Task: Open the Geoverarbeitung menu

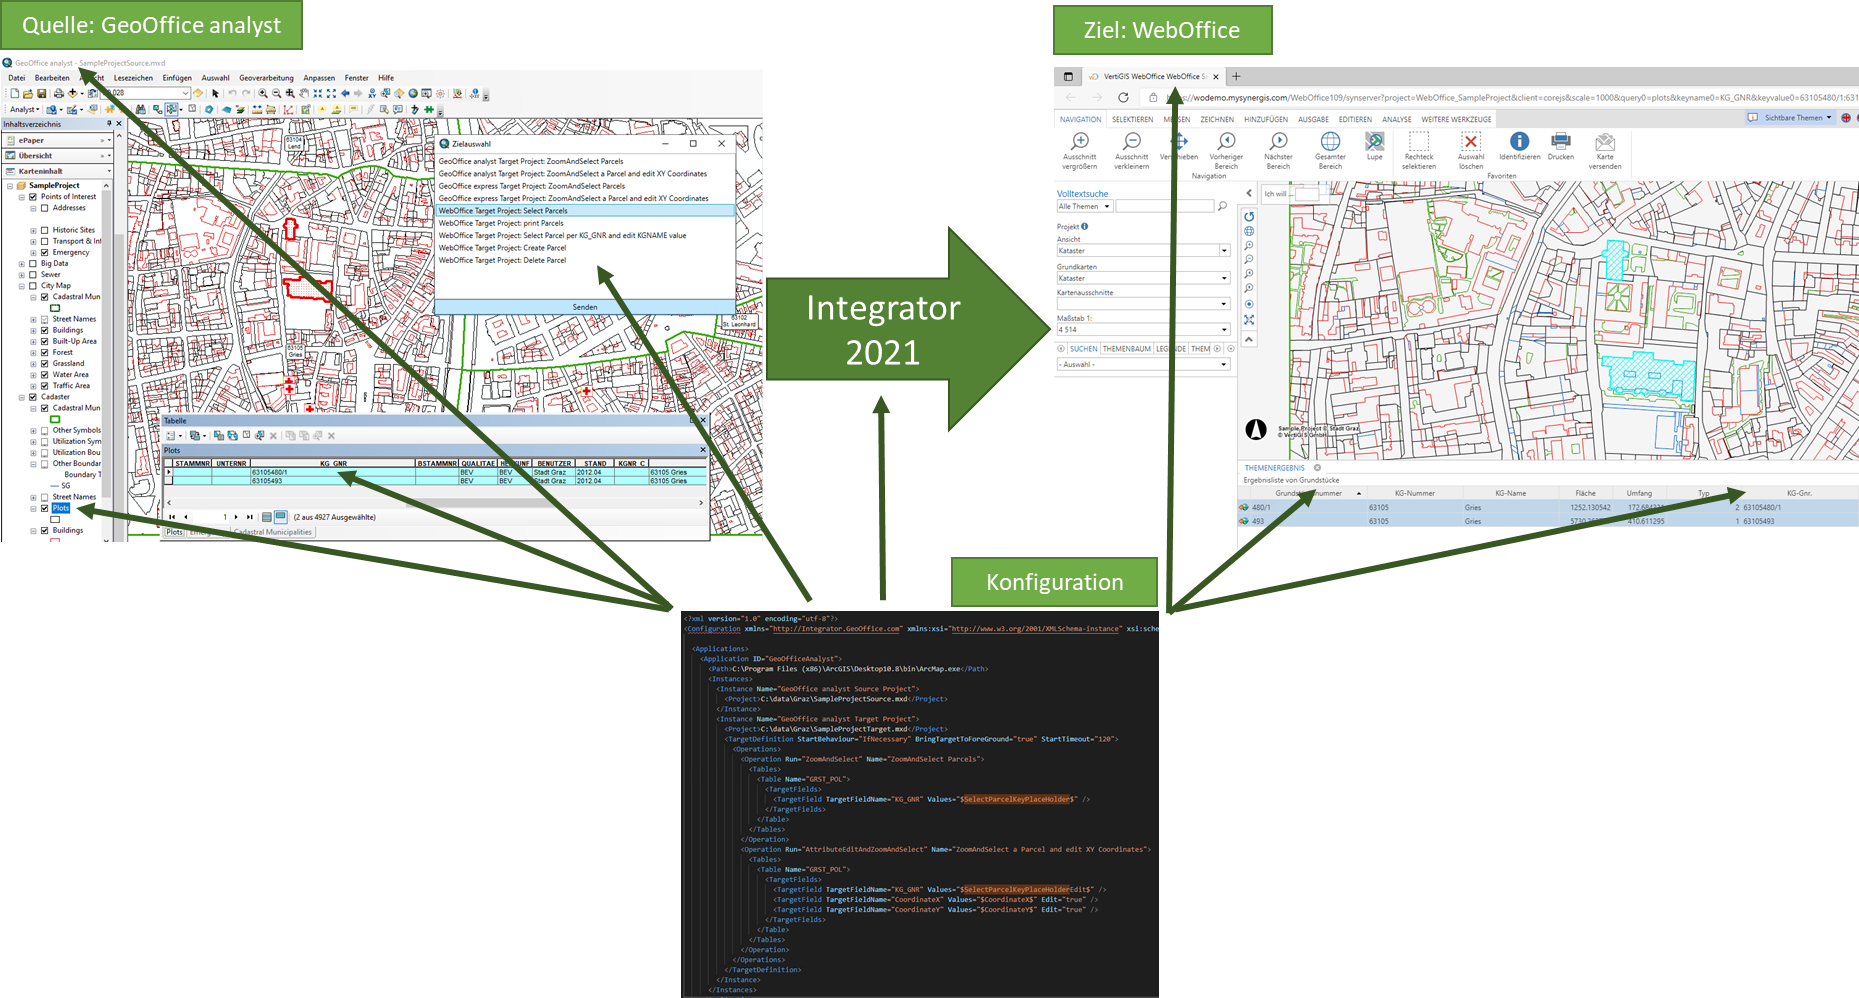Action: (x=266, y=78)
